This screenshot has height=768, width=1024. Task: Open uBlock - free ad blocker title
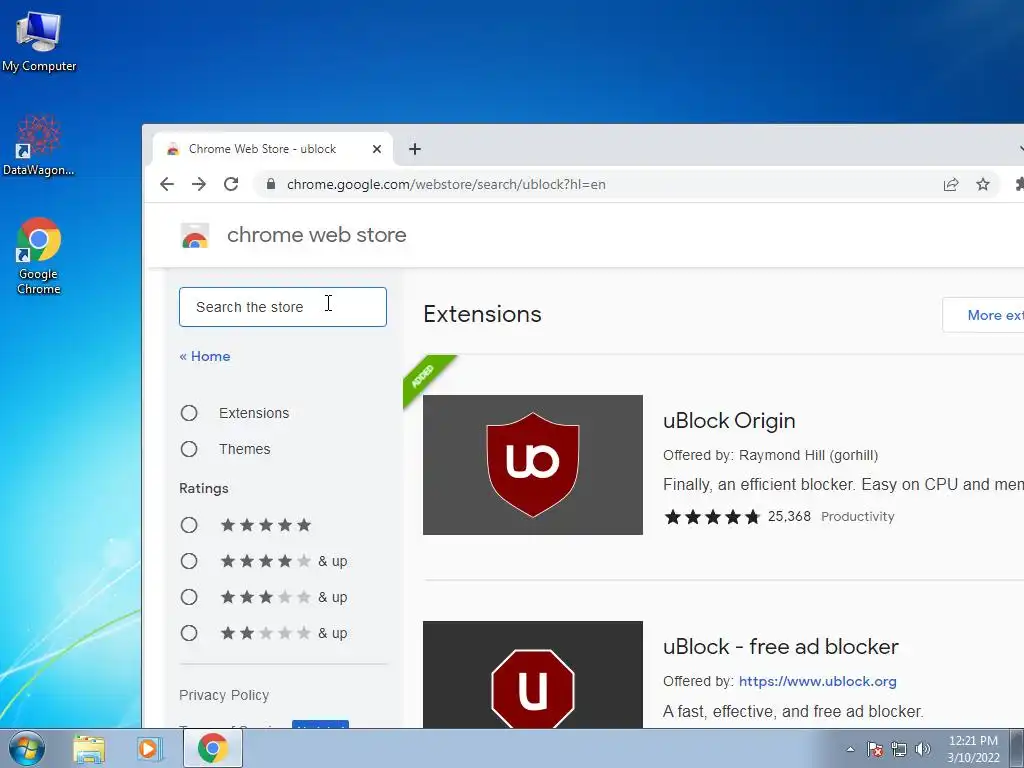point(780,647)
